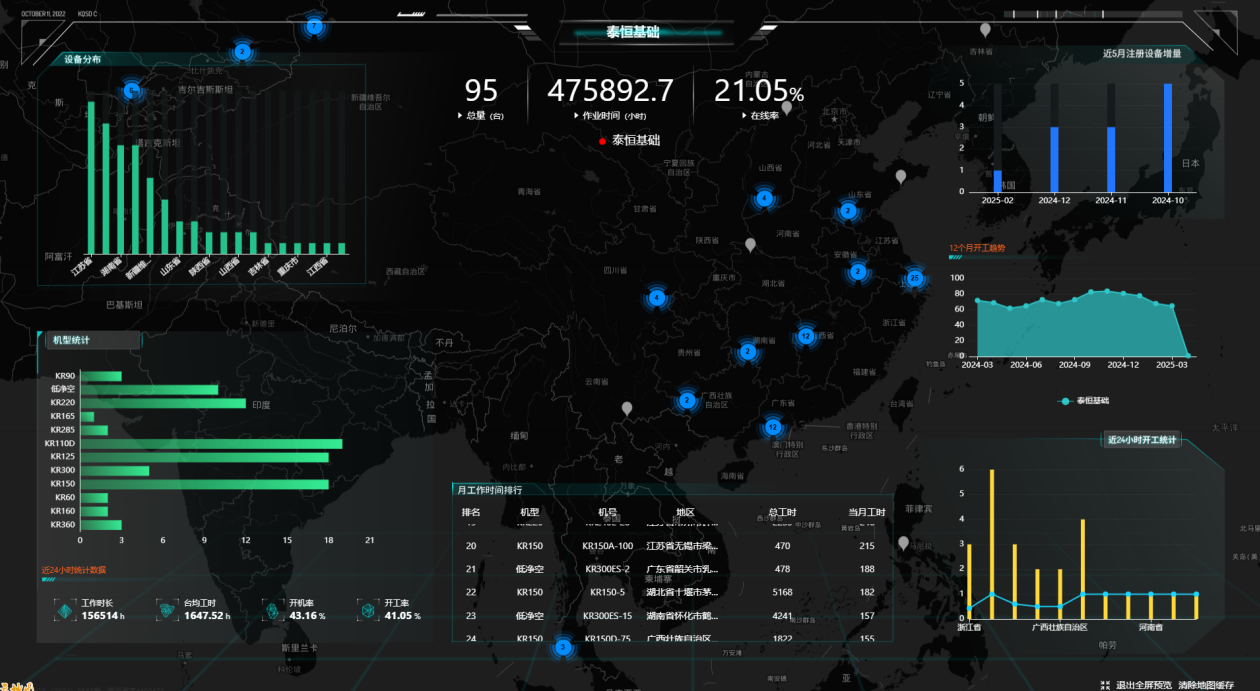Select table cell KR150-5
The image size is (1260, 691).
click(608, 592)
